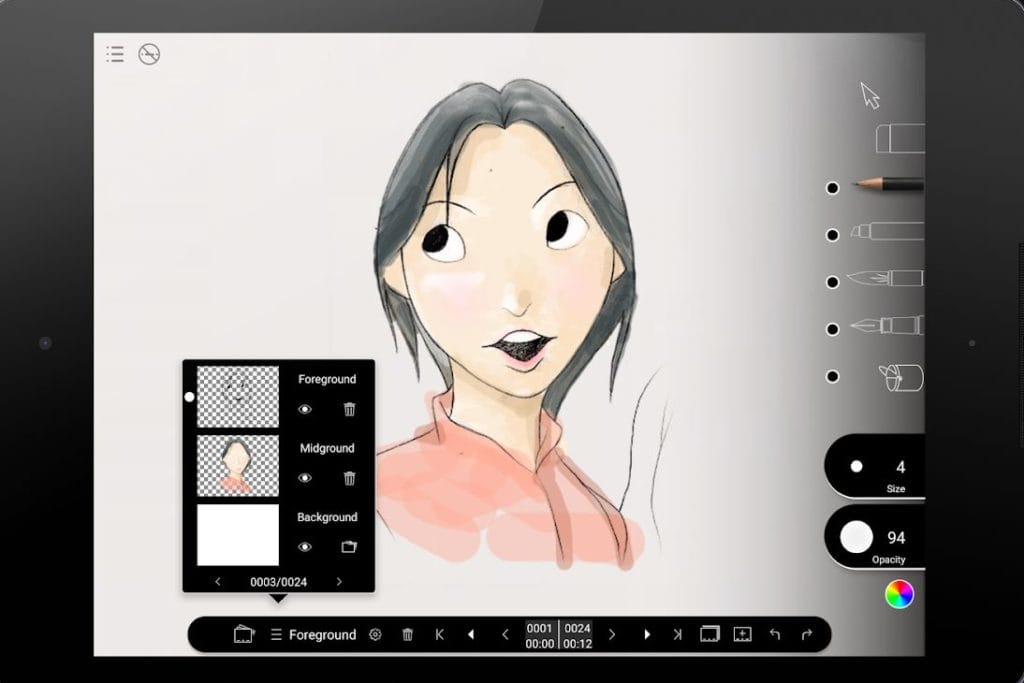This screenshot has width=1024, height=683.
Task: Click the dot beside the Marker tool
Action: pos(832,235)
